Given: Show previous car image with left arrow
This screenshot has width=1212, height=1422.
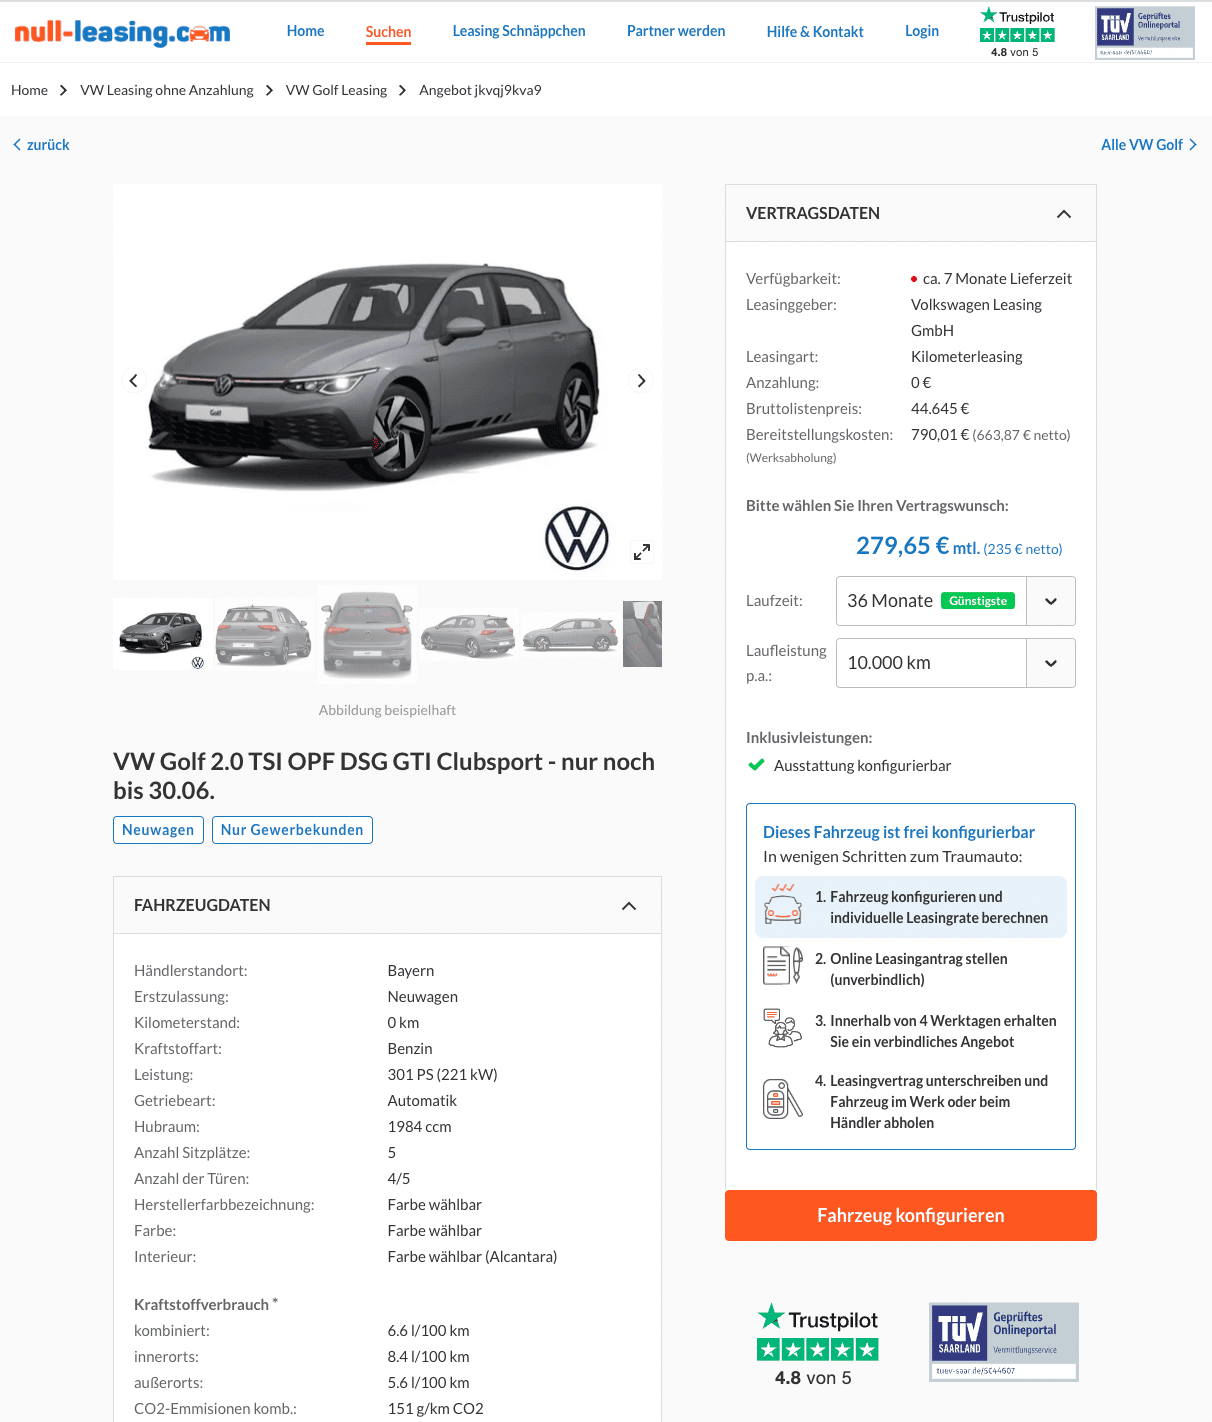Looking at the screenshot, I should 134,381.
